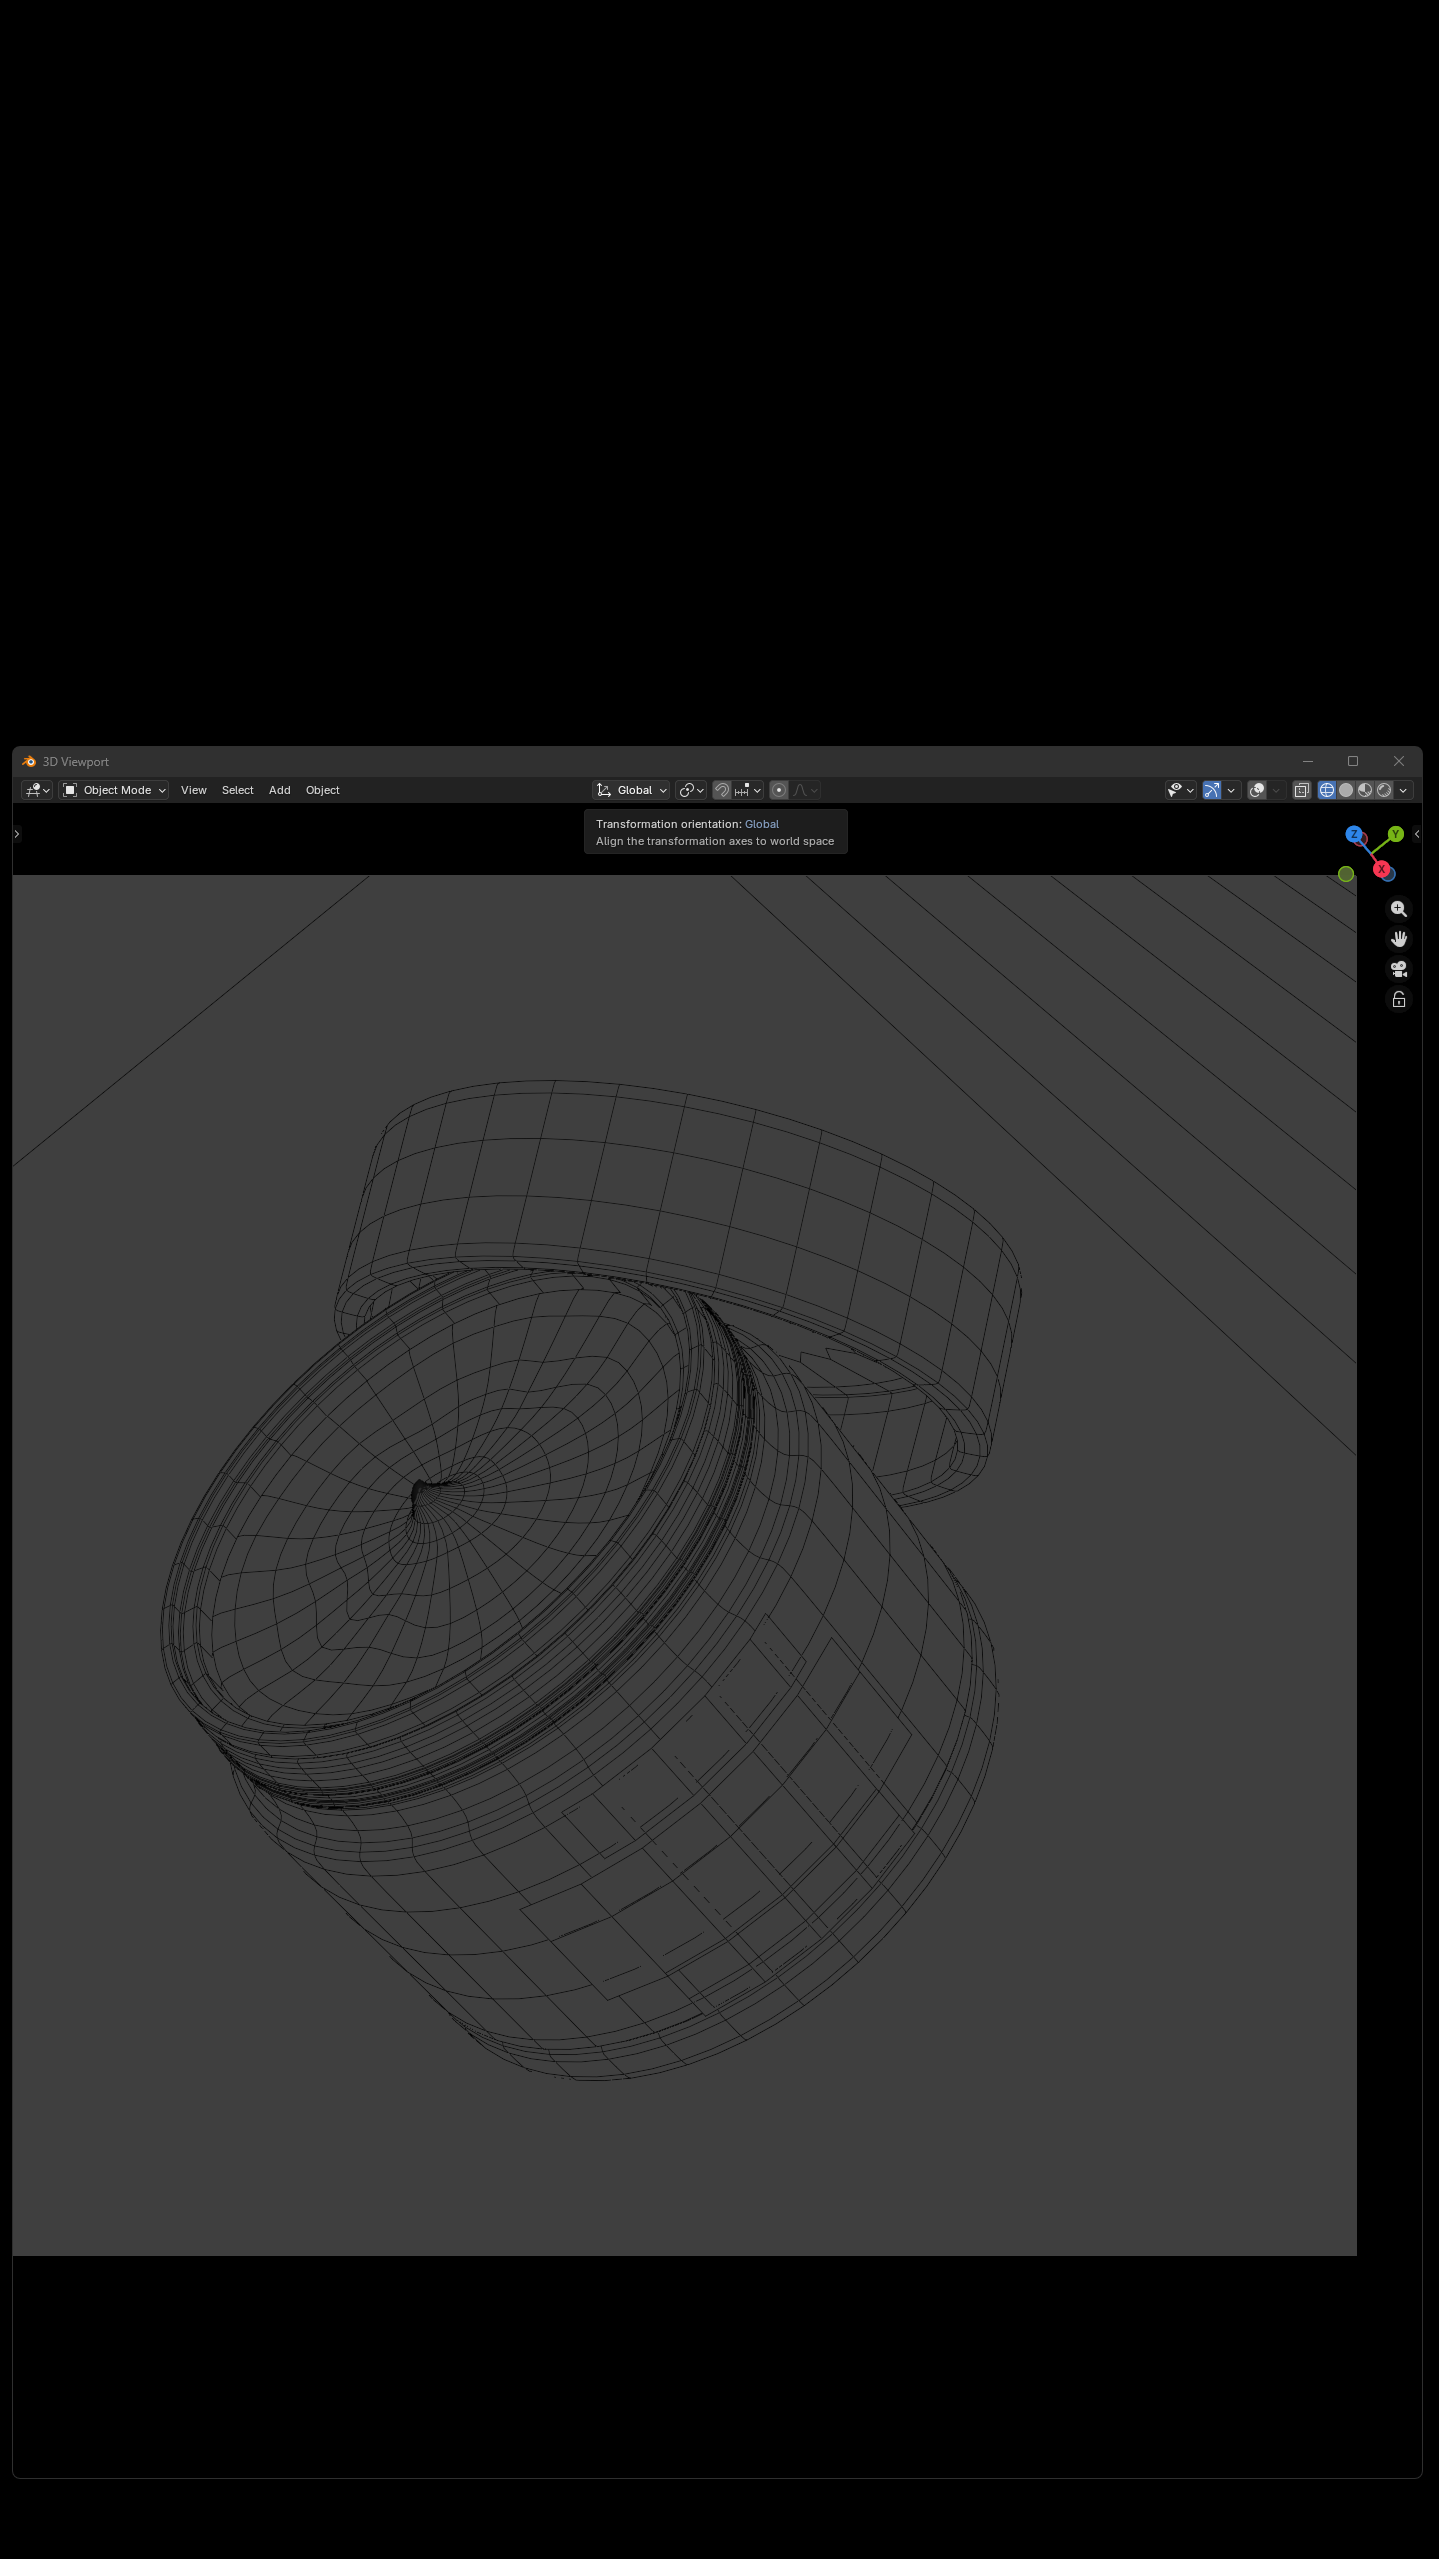The height and width of the screenshot is (2559, 1439).
Task: Click the negative Y axis gizmo ball
Action: coord(1346,874)
